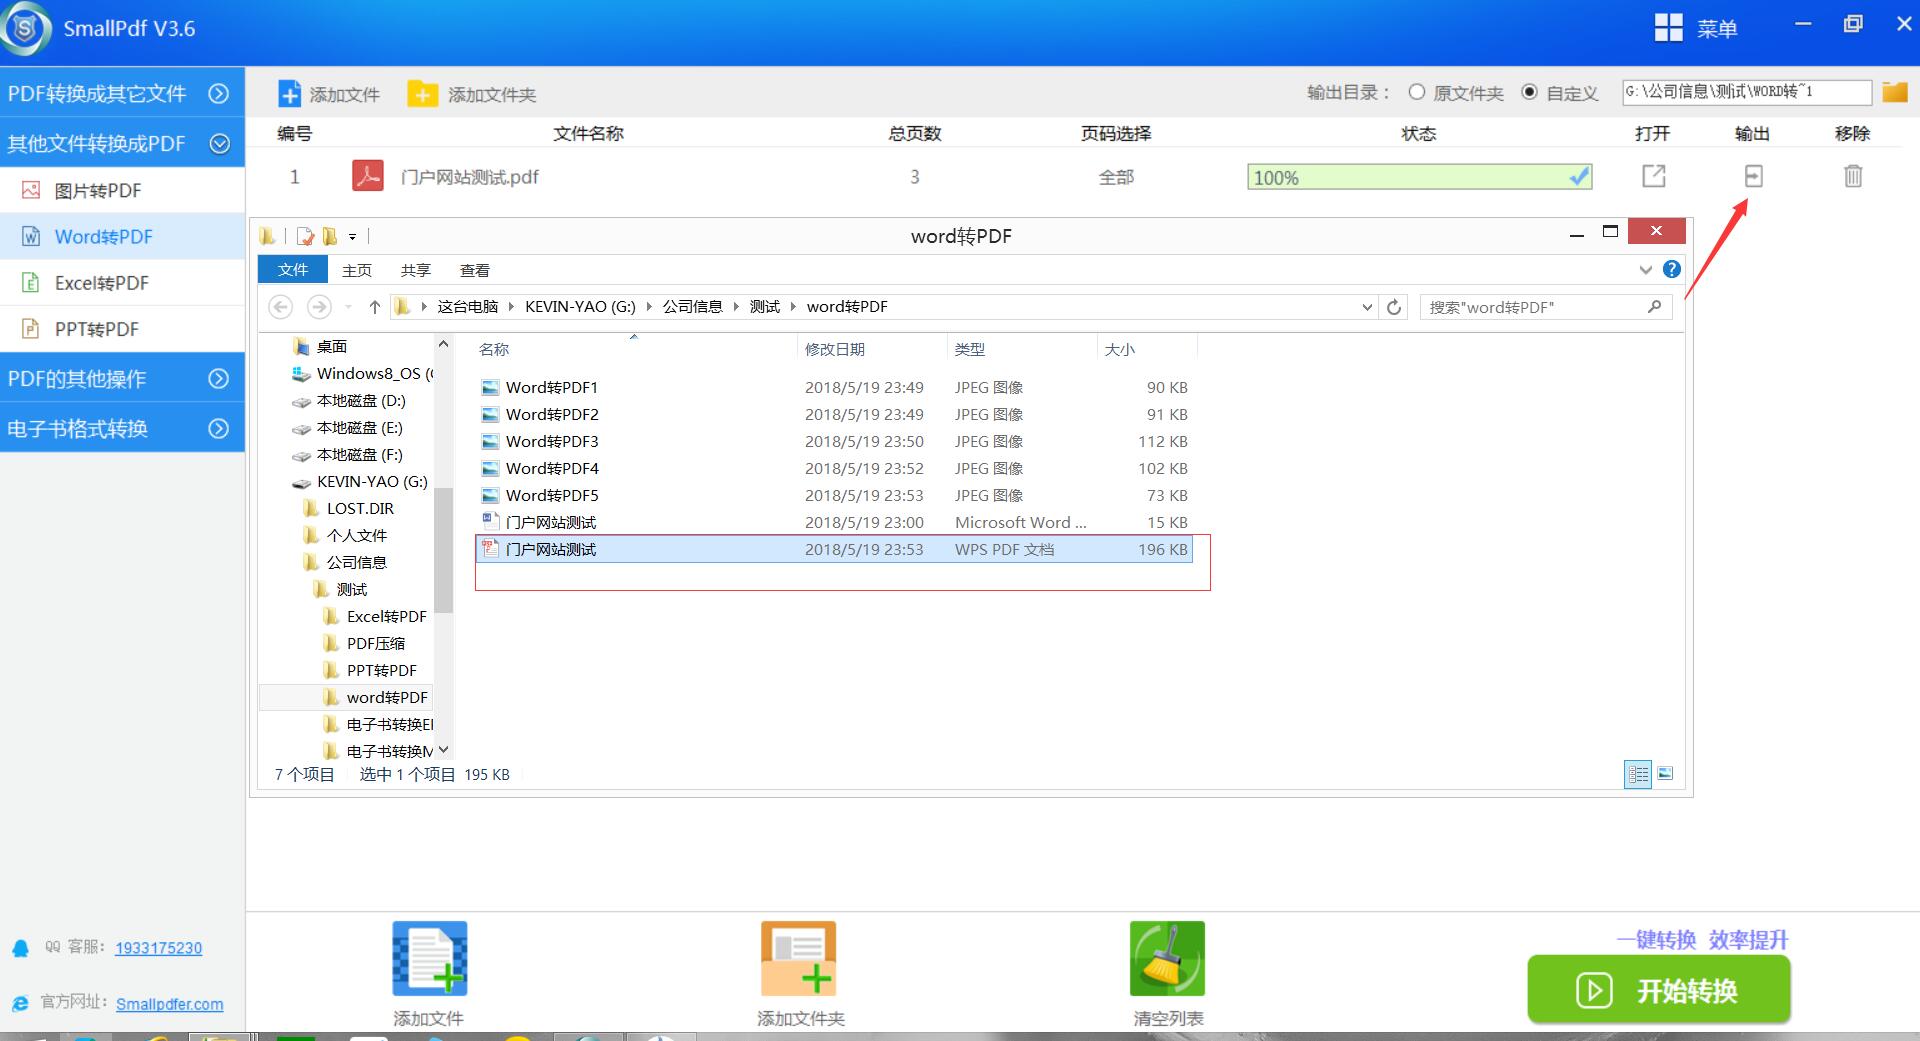This screenshot has height=1041, width=1920.
Task: Open the Smallpdfer.com link
Action: click(x=169, y=1004)
